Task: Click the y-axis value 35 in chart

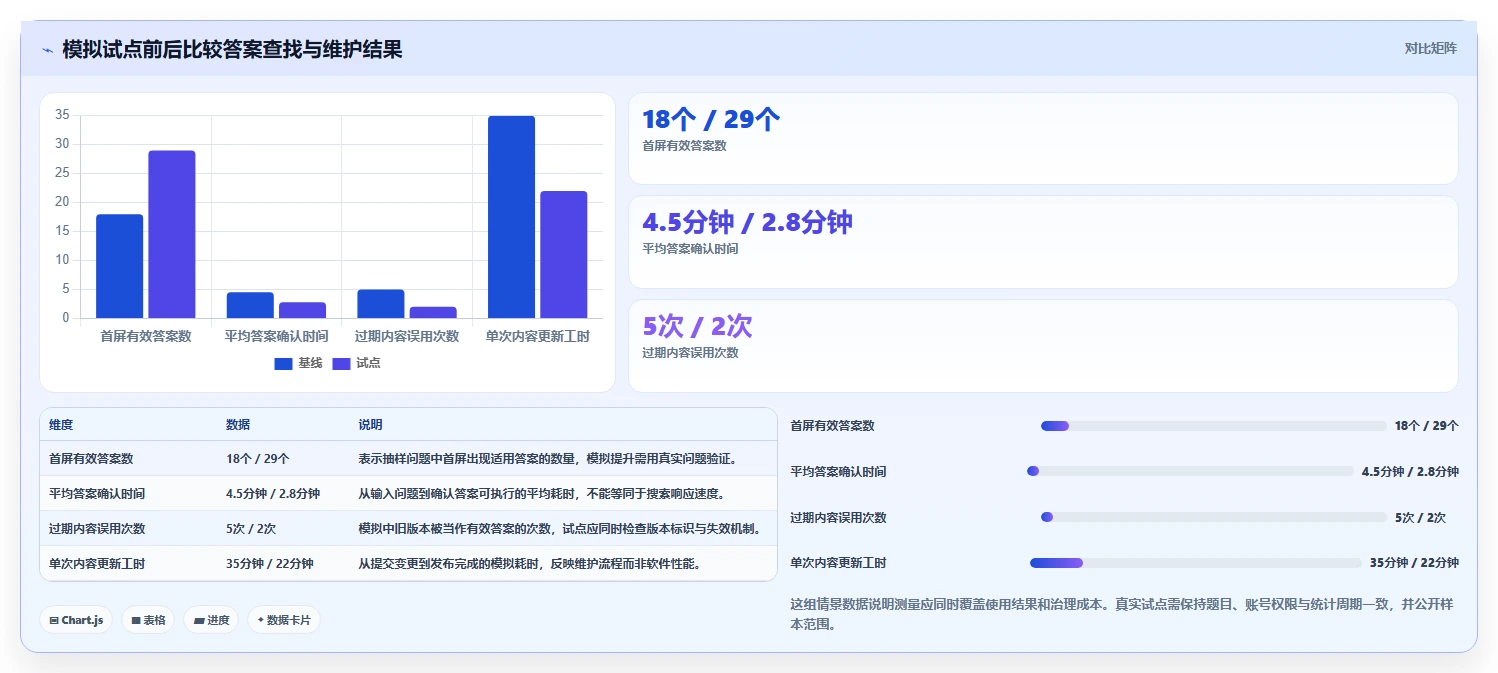Action: click(x=62, y=115)
